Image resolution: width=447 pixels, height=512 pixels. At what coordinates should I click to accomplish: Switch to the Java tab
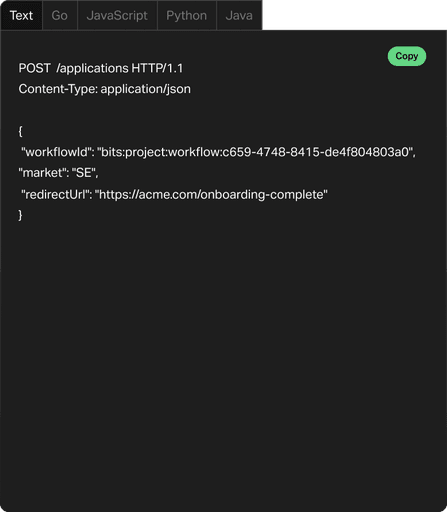tap(239, 15)
